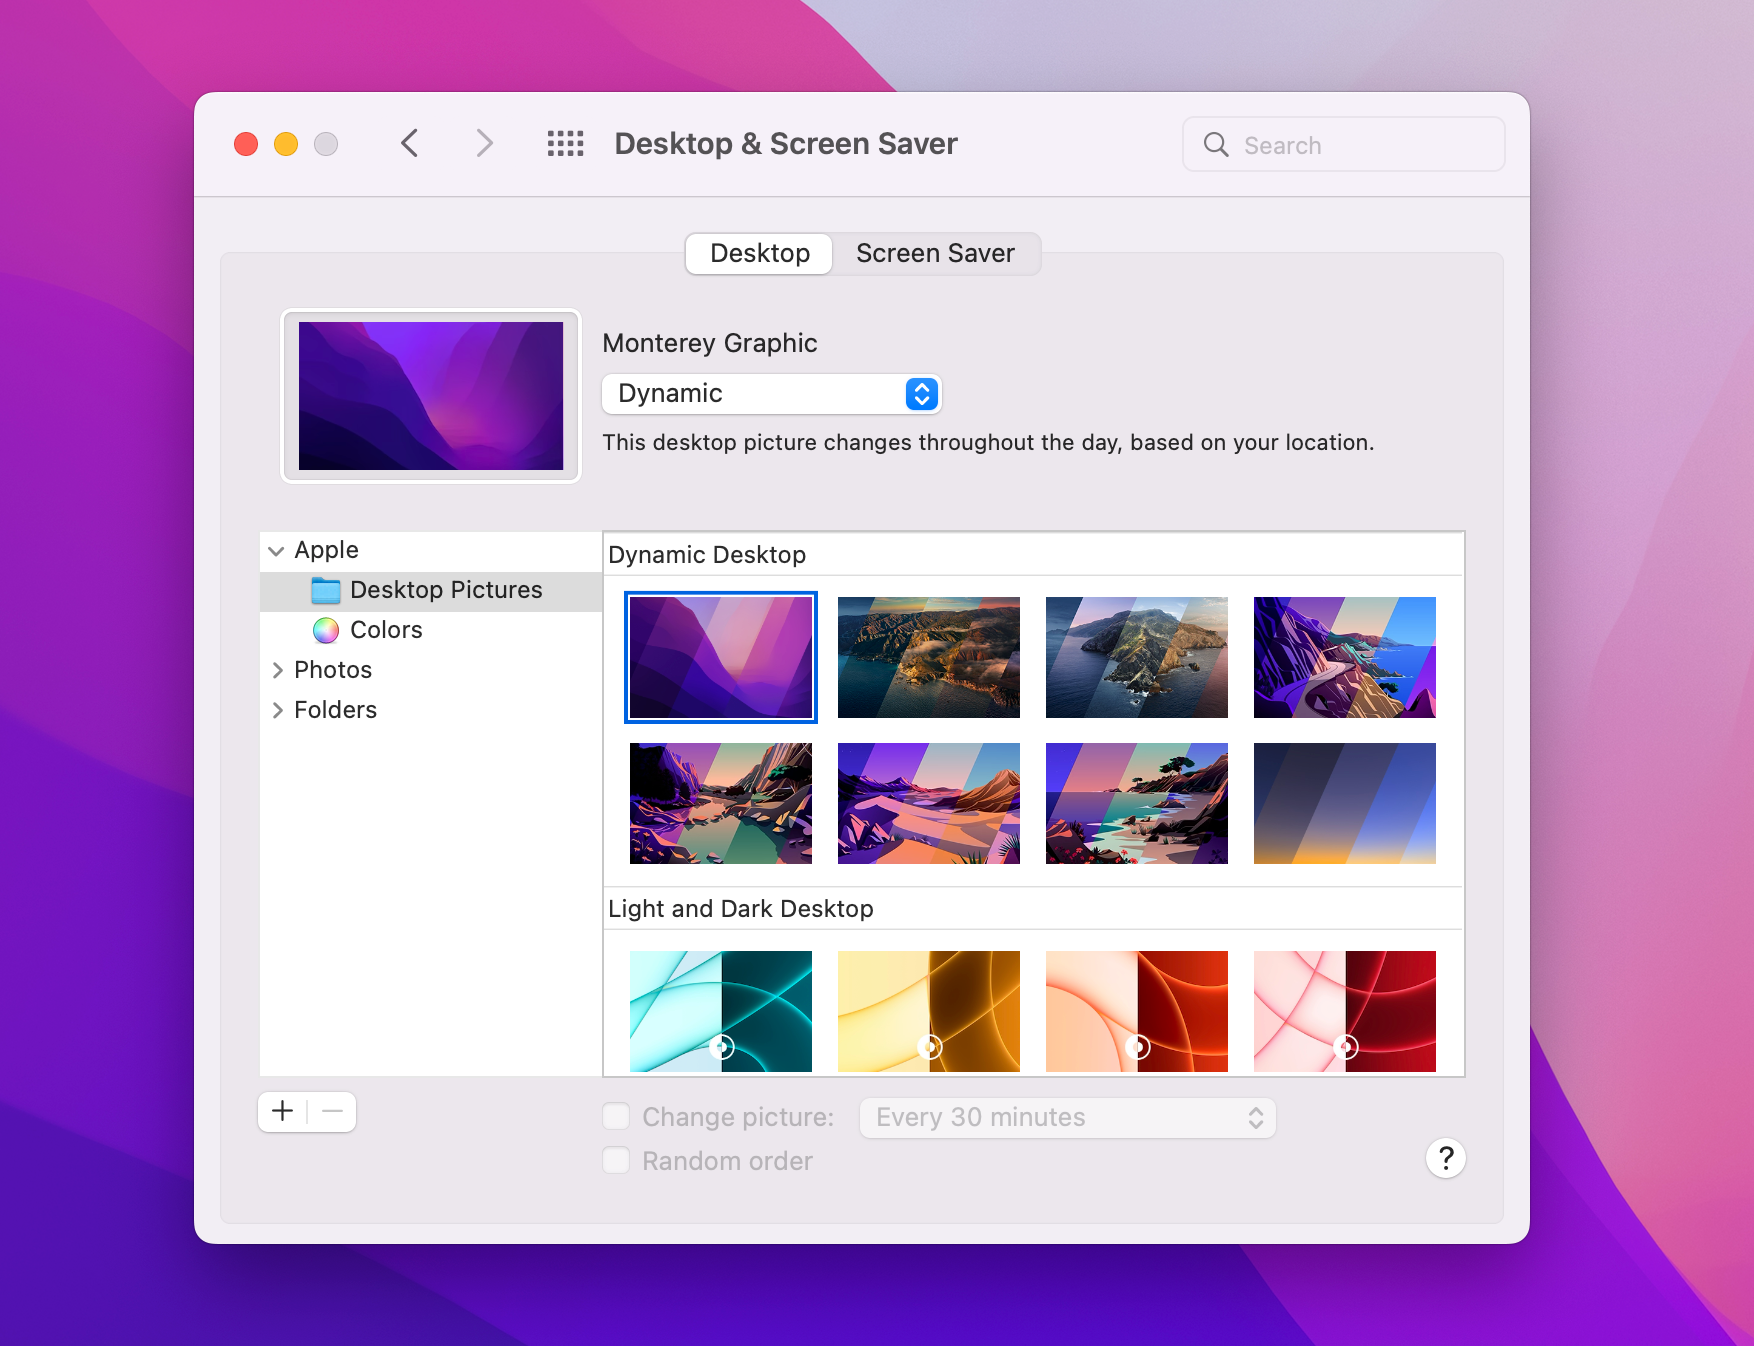The height and width of the screenshot is (1346, 1754).
Task: Go back with the left chevron
Action: click(x=410, y=144)
